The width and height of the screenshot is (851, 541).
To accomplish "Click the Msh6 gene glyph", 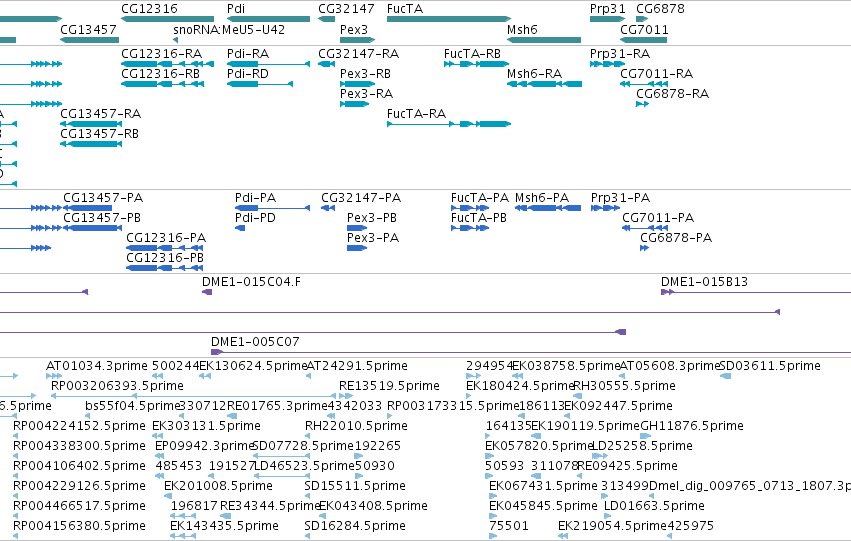I will tap(544, 40).
